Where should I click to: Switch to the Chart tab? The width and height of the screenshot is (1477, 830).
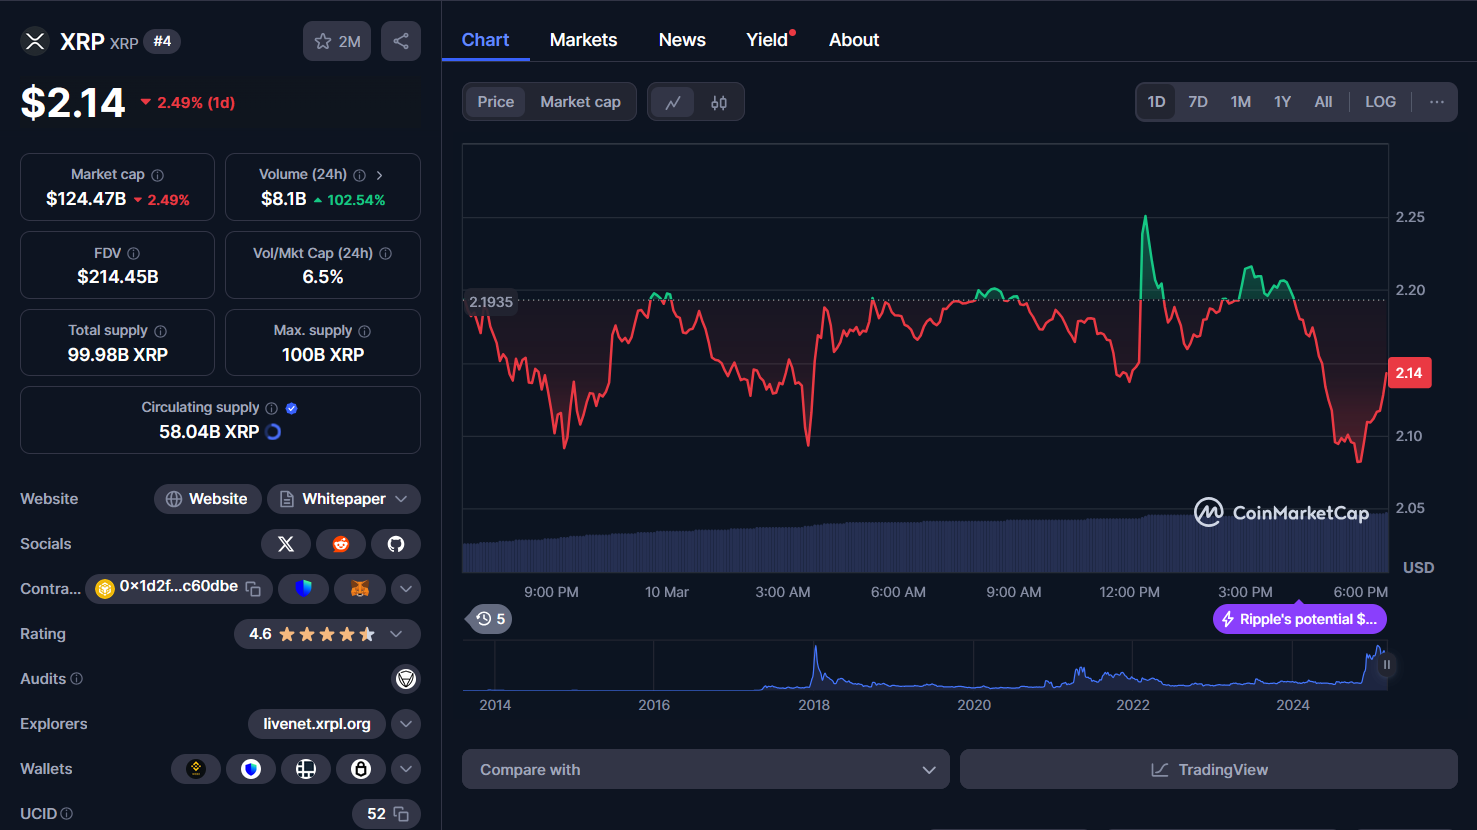tap(485, 40)
